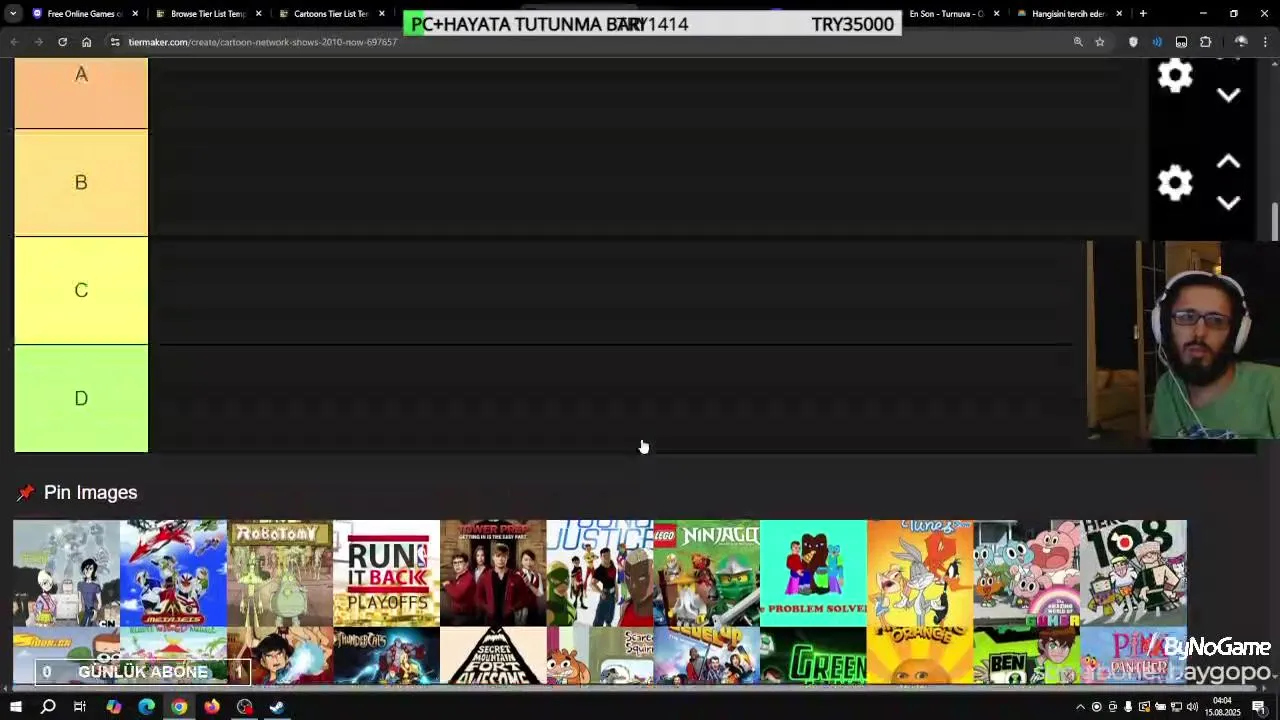Open Steam from taskbar

(x=277, y=707)
